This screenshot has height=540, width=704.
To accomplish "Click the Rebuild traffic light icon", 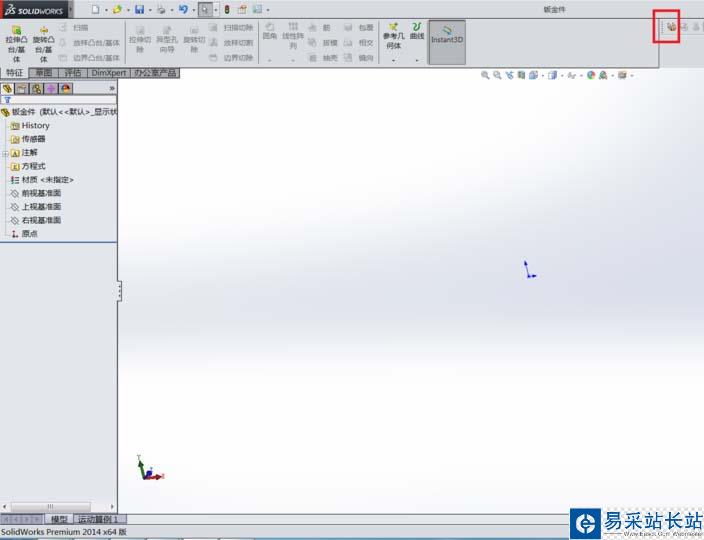I will point(227,9).
